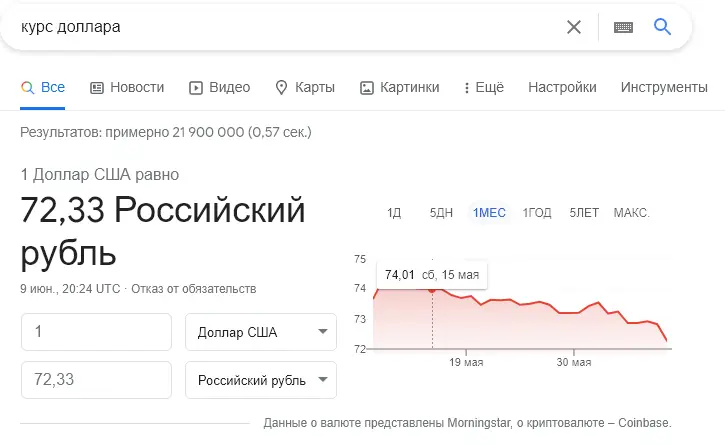Show the МАКС. chart range
This screenshot has height=445, width=725.
point(632,213)
